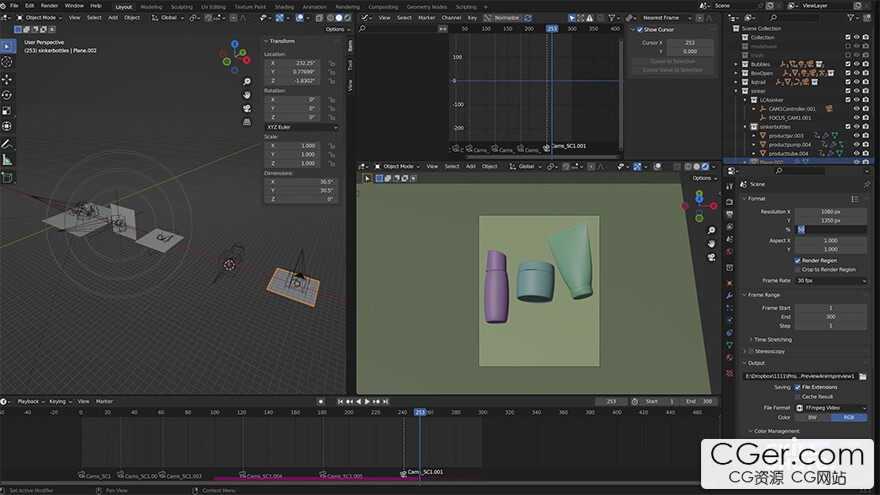880x495 pixels.
Task: Toggle the Show Cursor checkbox
Action: (x=640, y=30)
